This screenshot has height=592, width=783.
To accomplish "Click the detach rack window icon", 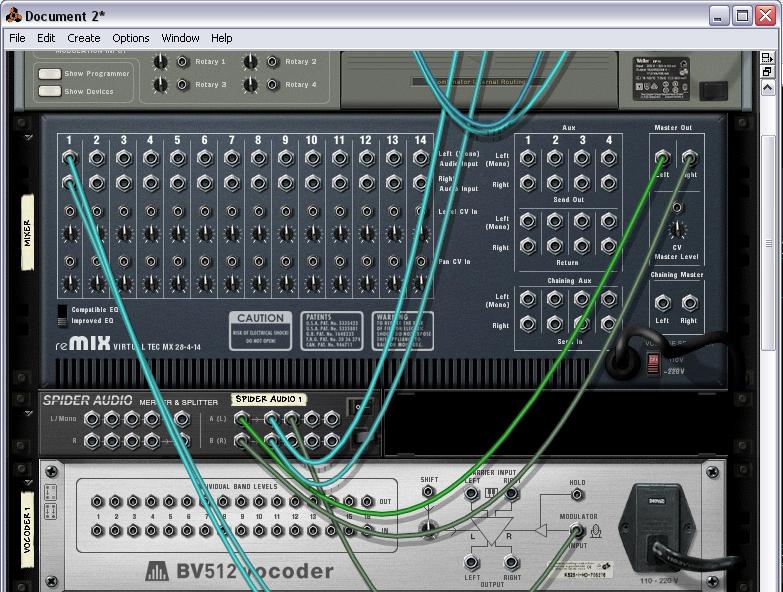I will (x=767, y=72).
